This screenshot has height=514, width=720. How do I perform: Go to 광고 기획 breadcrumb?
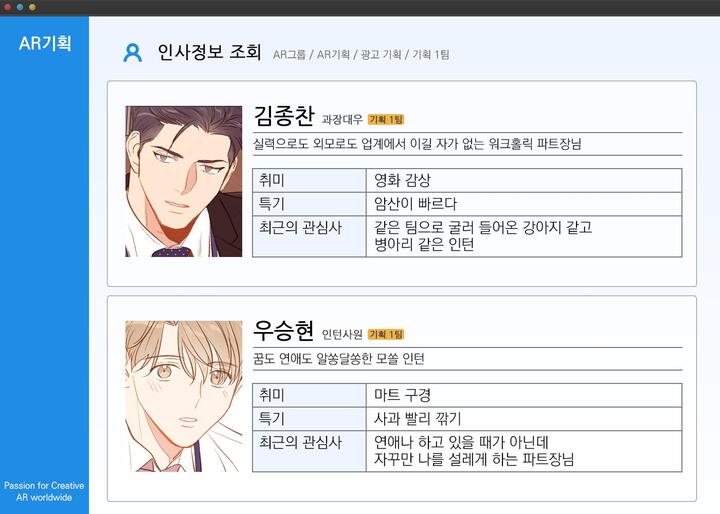pos(381,55)
